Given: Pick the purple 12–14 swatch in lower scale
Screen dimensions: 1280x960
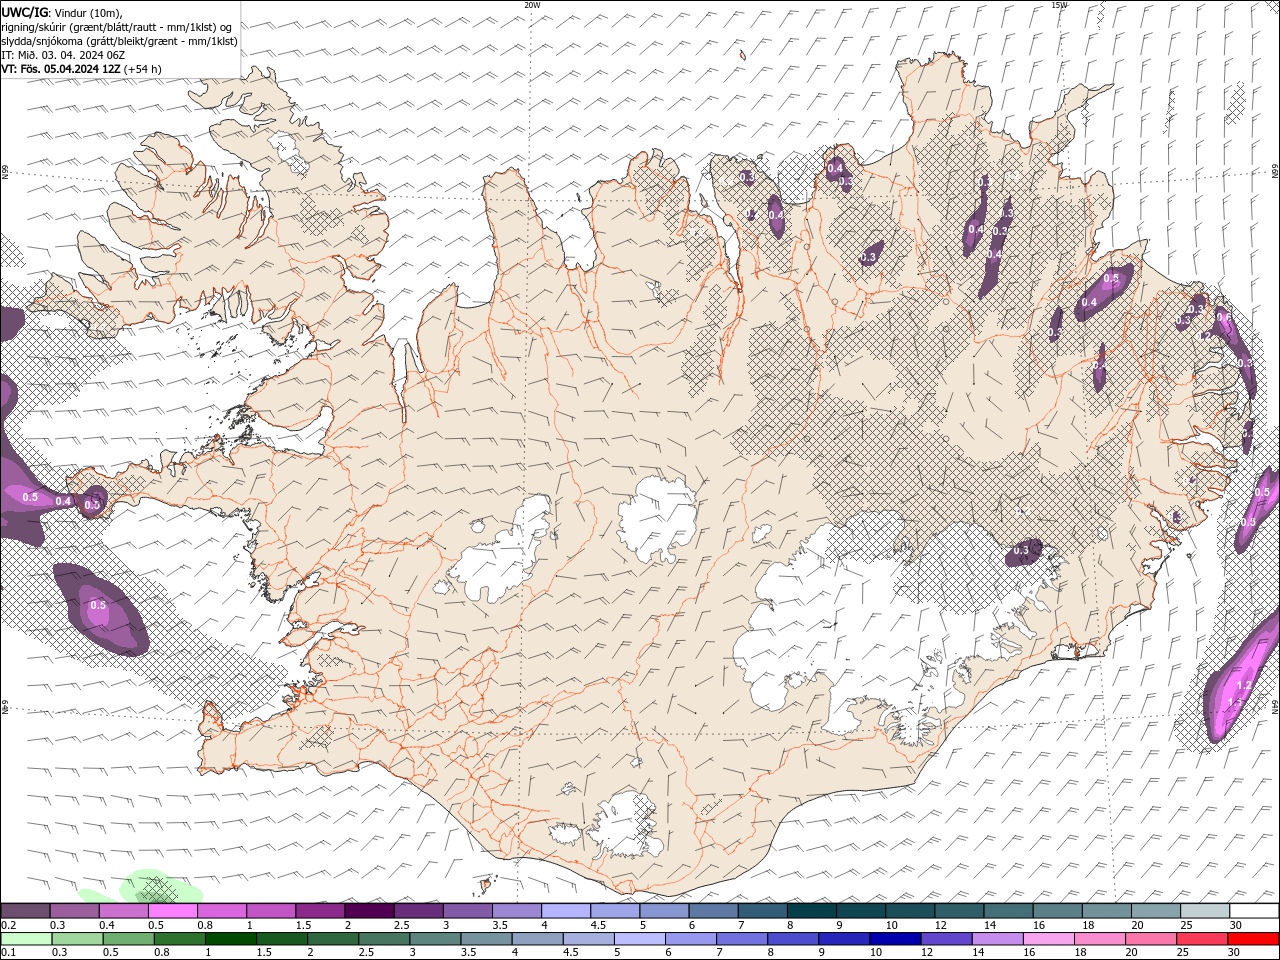Looking at the screenshot, I should pyautogui.click(x=945, y=939).
